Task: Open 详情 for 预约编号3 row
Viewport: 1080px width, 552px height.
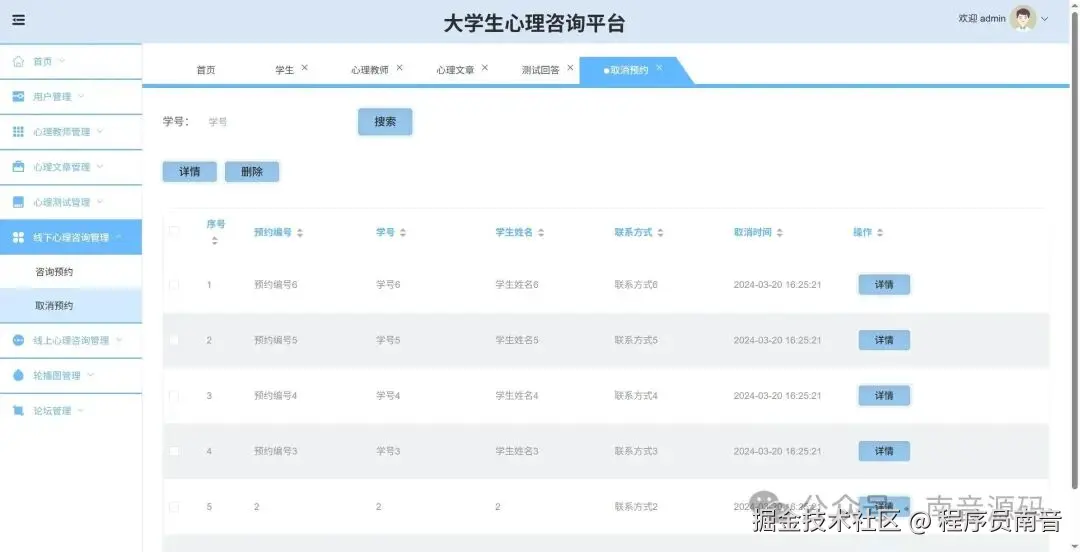Action: pos(884,451)
